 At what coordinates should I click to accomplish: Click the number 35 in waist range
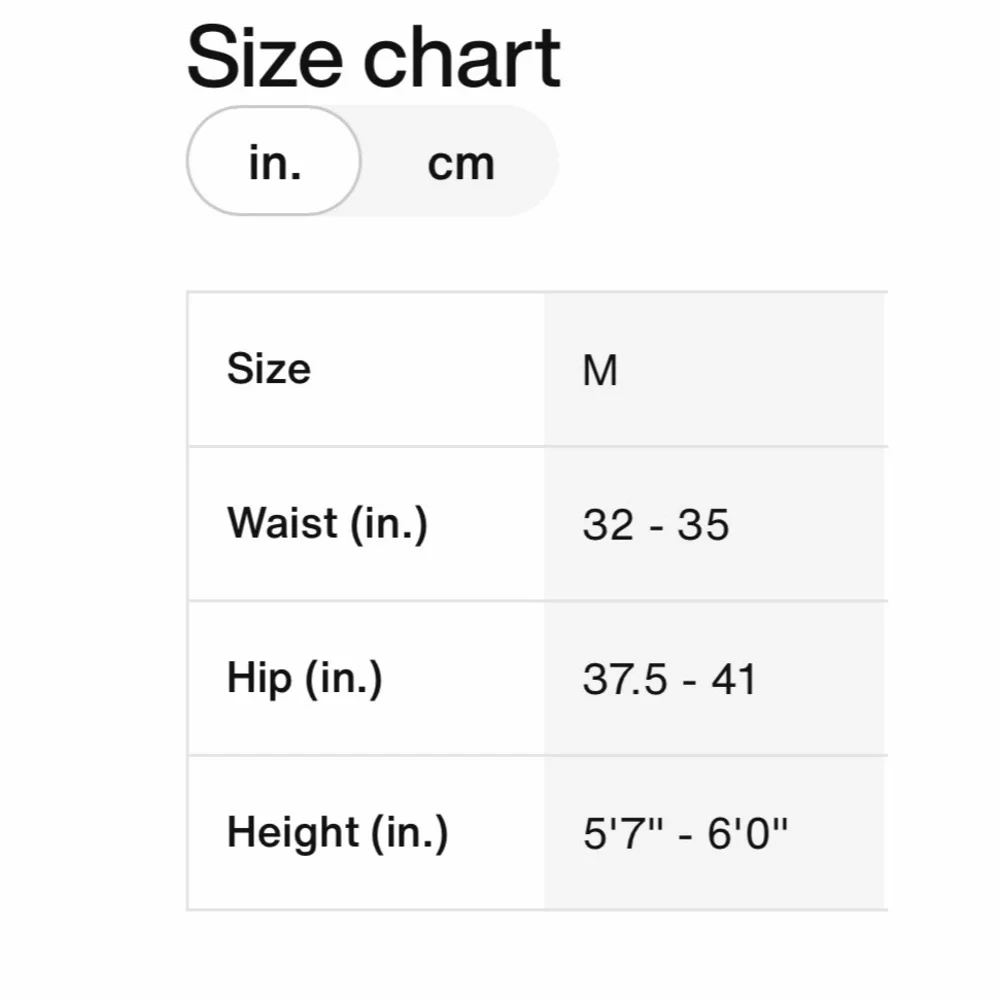click(x=703, y=525)
